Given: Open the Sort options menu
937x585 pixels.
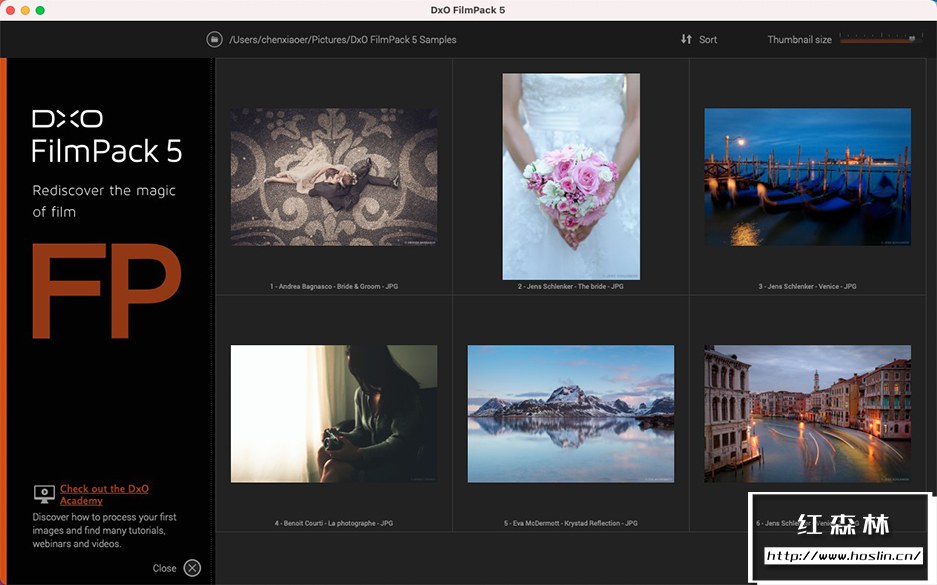Looking at the screenshot, I should (x=707, y=40).
